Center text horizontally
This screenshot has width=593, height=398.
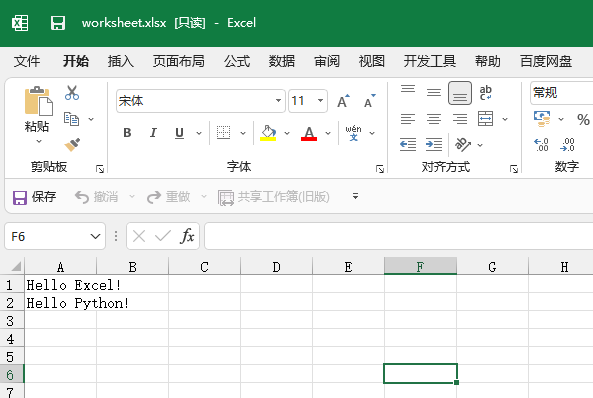point(434,119)
